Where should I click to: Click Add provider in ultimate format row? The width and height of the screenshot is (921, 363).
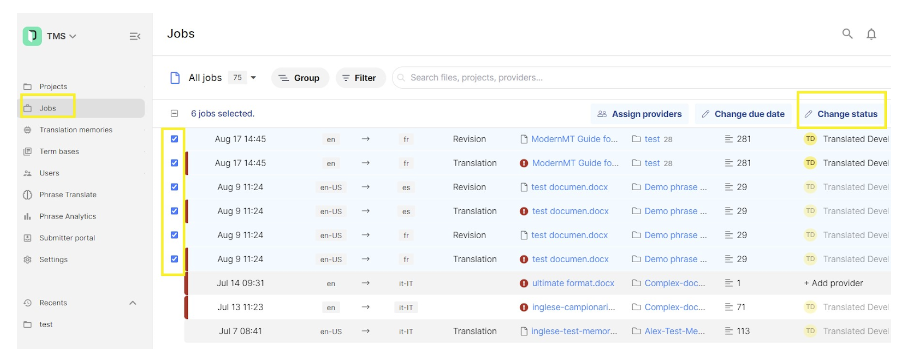(833, 283)
